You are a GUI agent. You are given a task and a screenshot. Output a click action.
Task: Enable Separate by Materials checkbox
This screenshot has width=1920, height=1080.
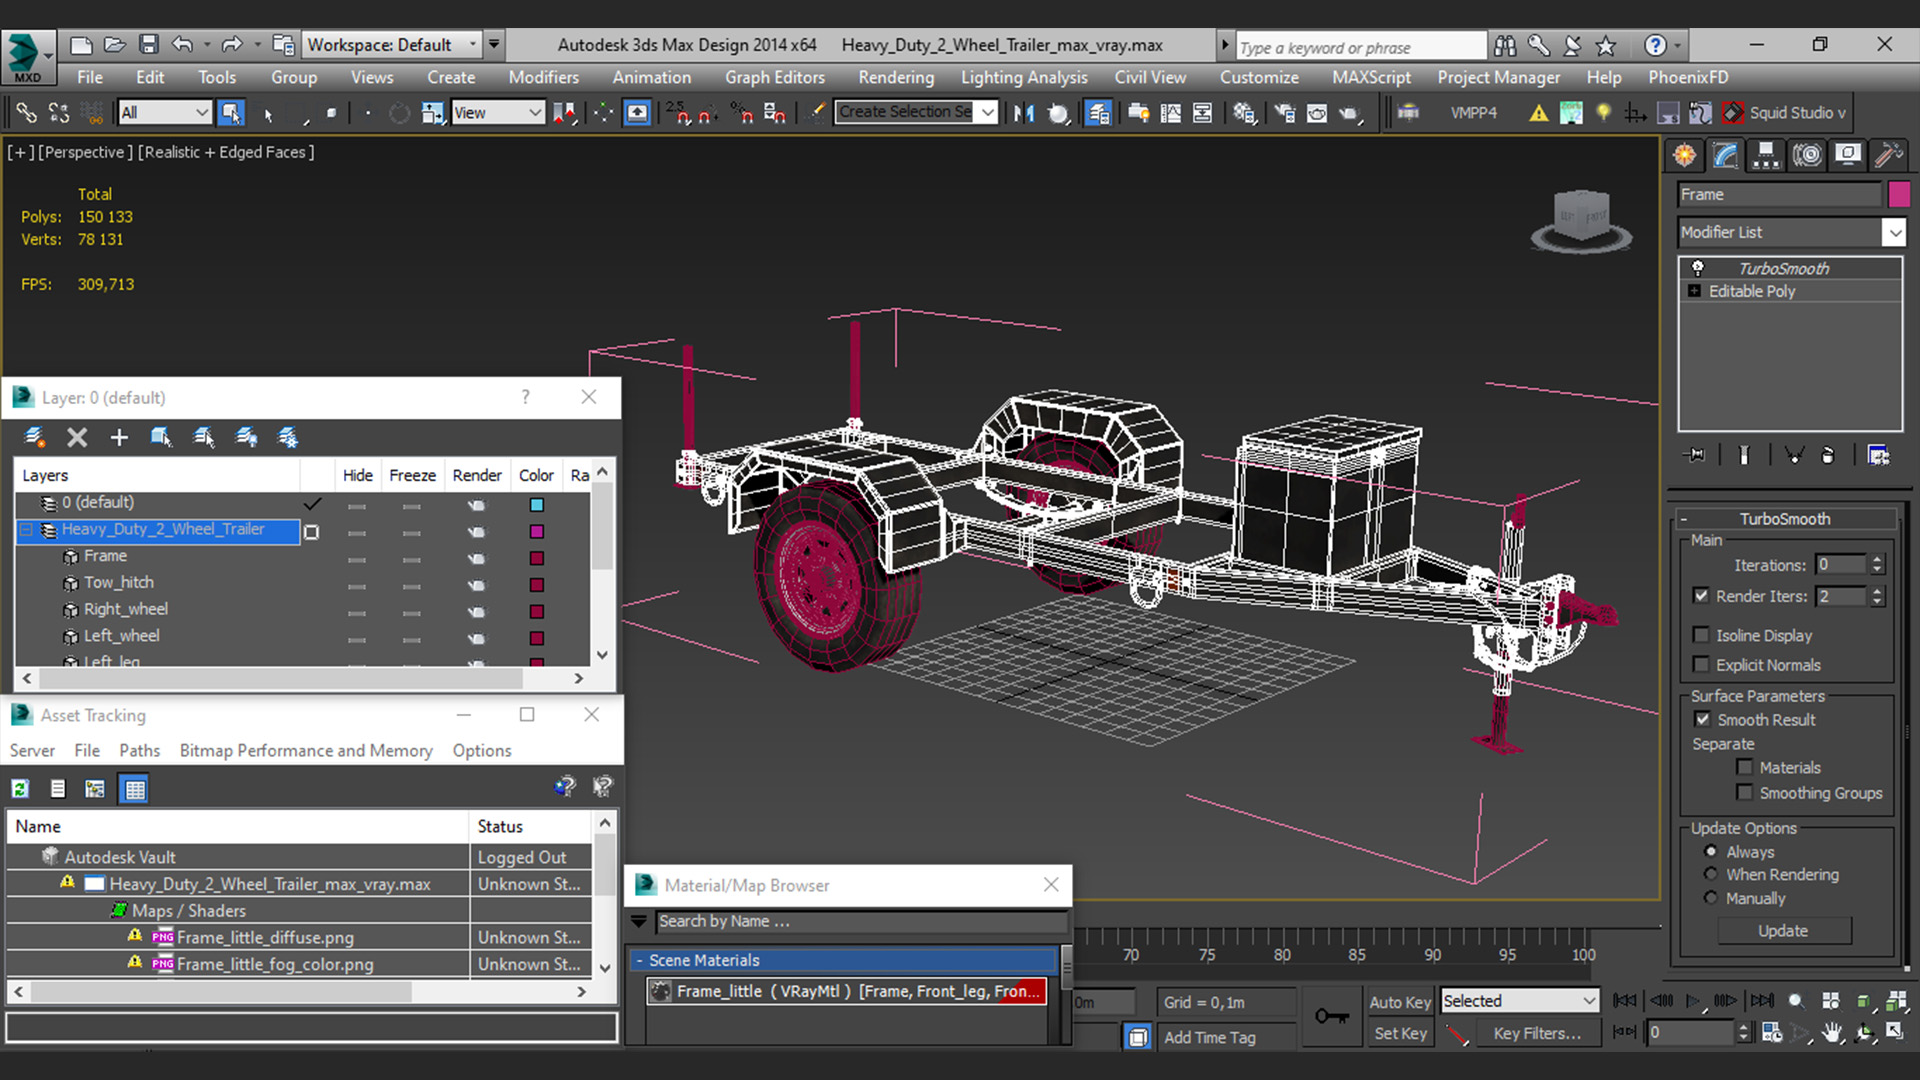click(1745, 768)
